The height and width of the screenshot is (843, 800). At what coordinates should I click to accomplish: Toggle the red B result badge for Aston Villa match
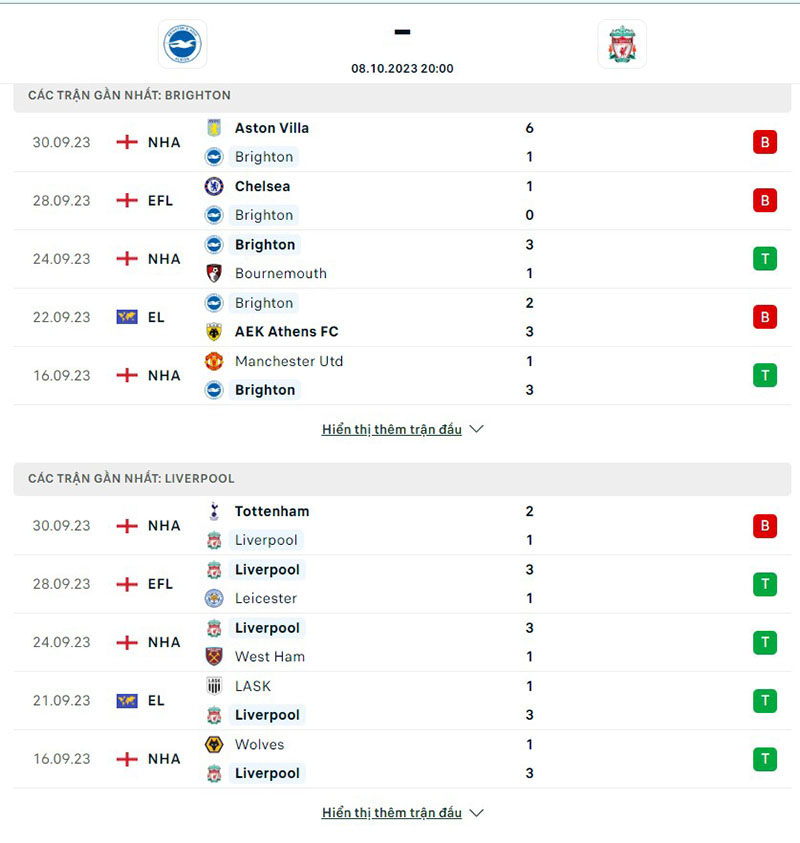pyautogui.click(x=765, y=142)
